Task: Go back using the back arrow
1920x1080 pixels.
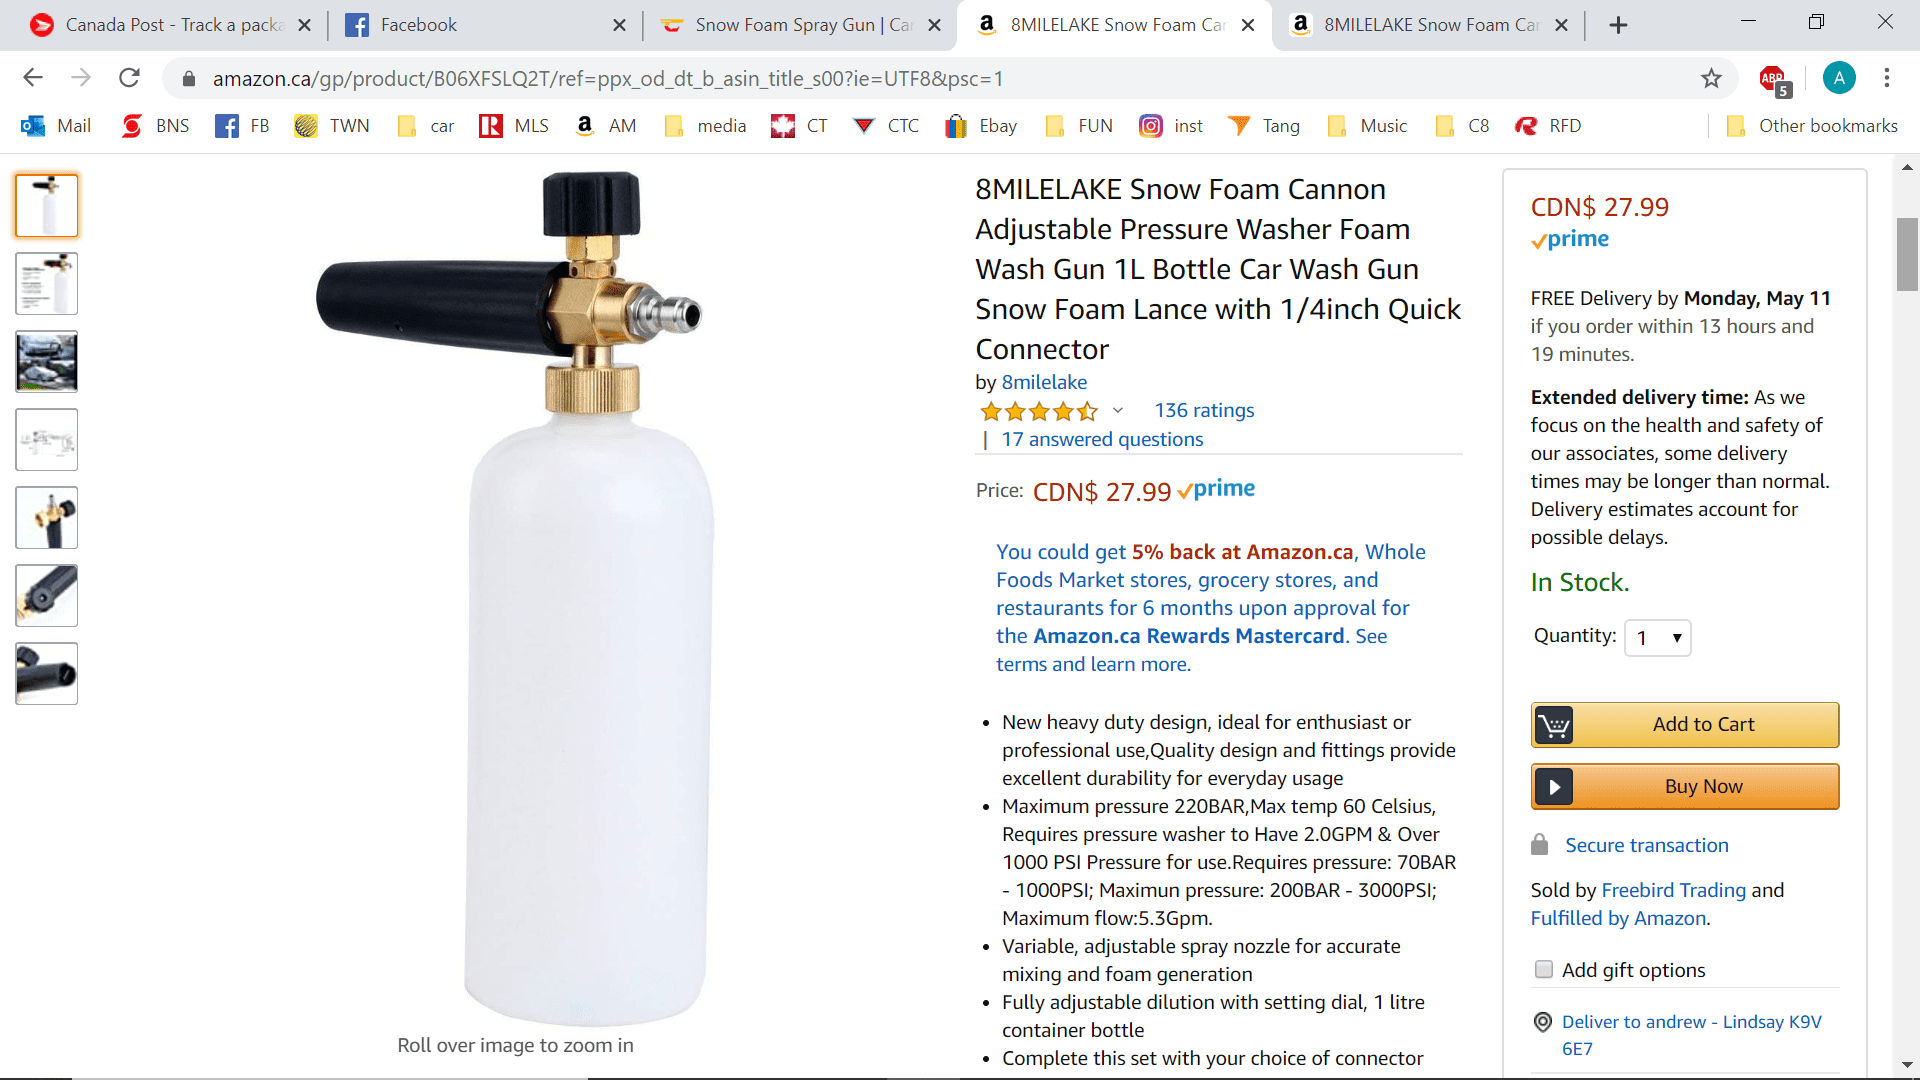Action: pos(33,78)
